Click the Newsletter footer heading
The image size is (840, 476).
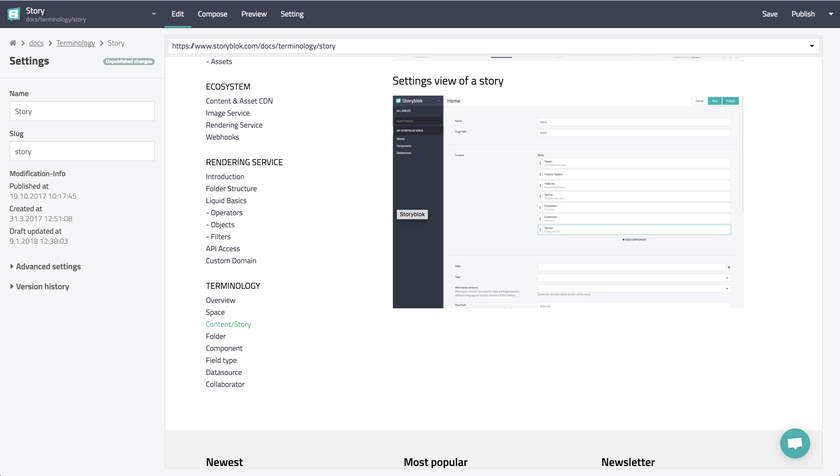click(x=628, y=462)
